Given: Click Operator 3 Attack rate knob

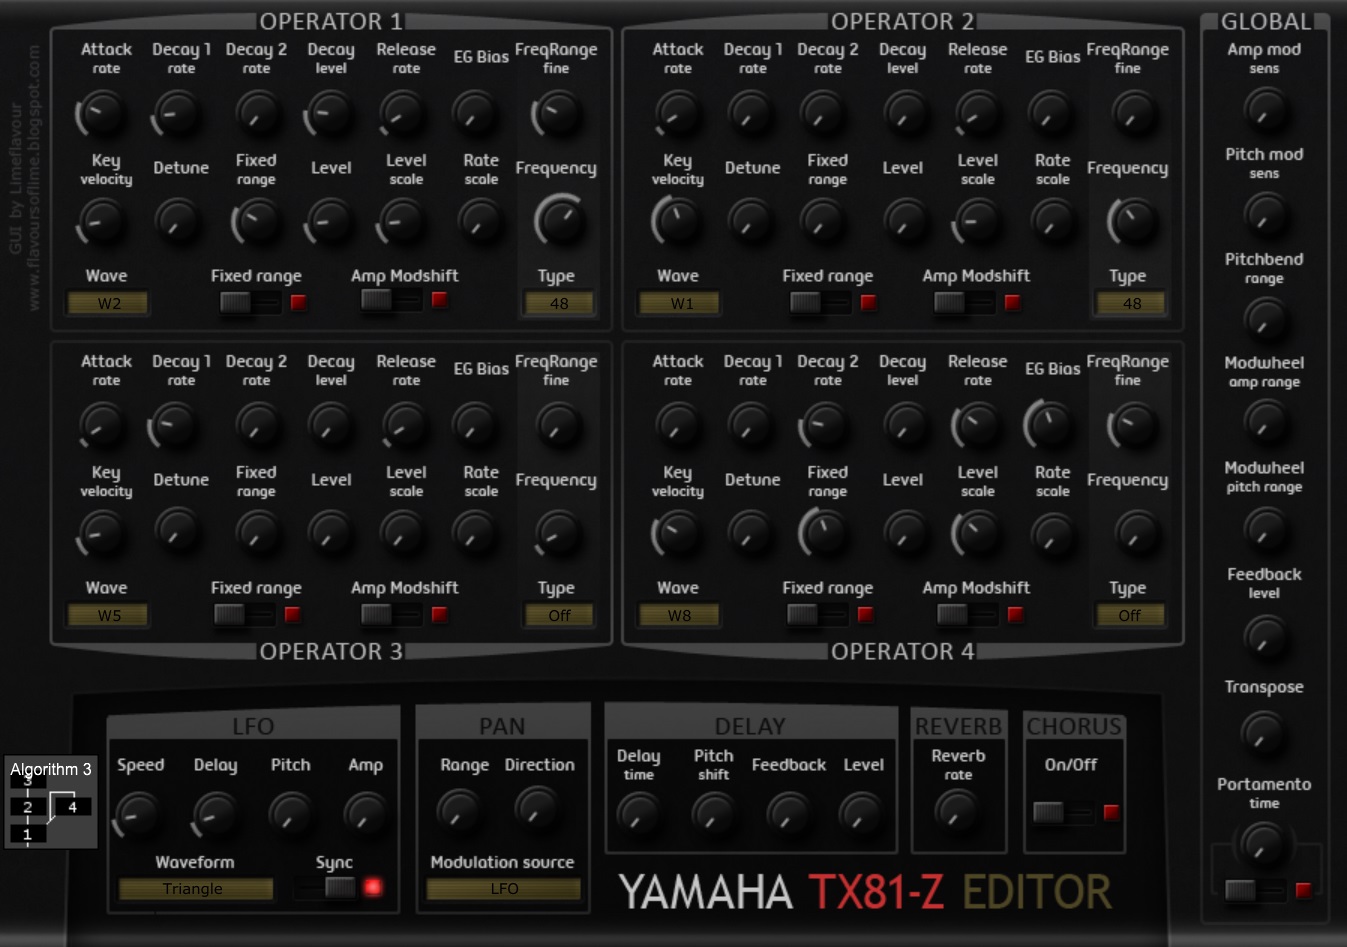Looking at the screenshot, I should point(102,426).
